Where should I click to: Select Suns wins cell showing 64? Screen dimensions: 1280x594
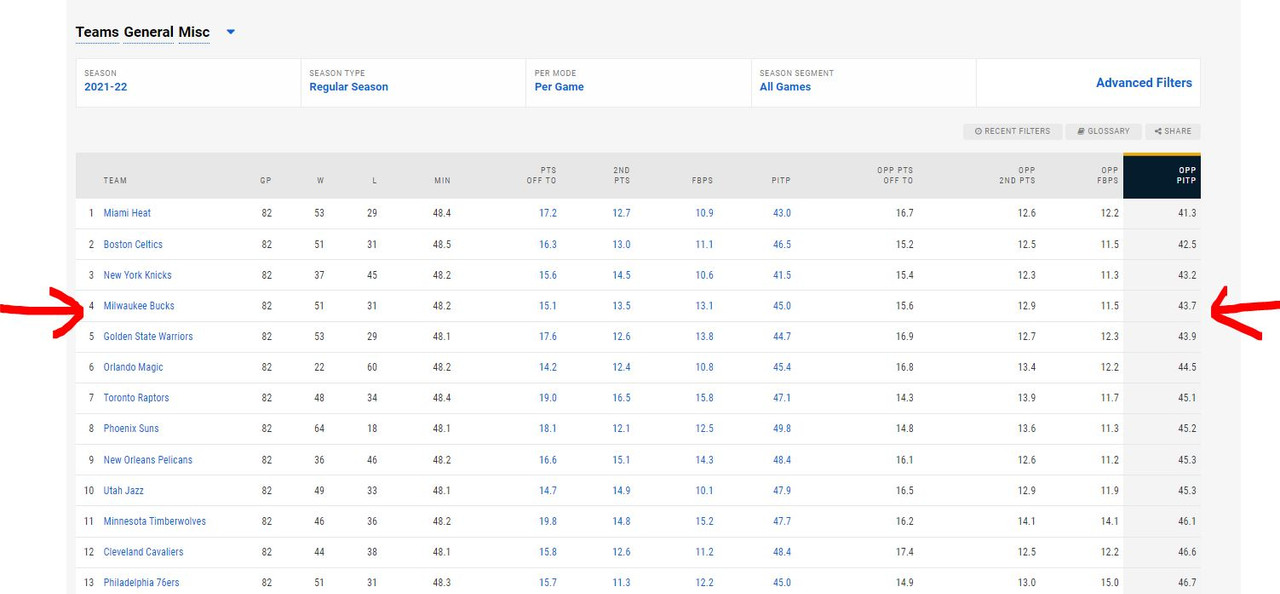pos(321,429)
